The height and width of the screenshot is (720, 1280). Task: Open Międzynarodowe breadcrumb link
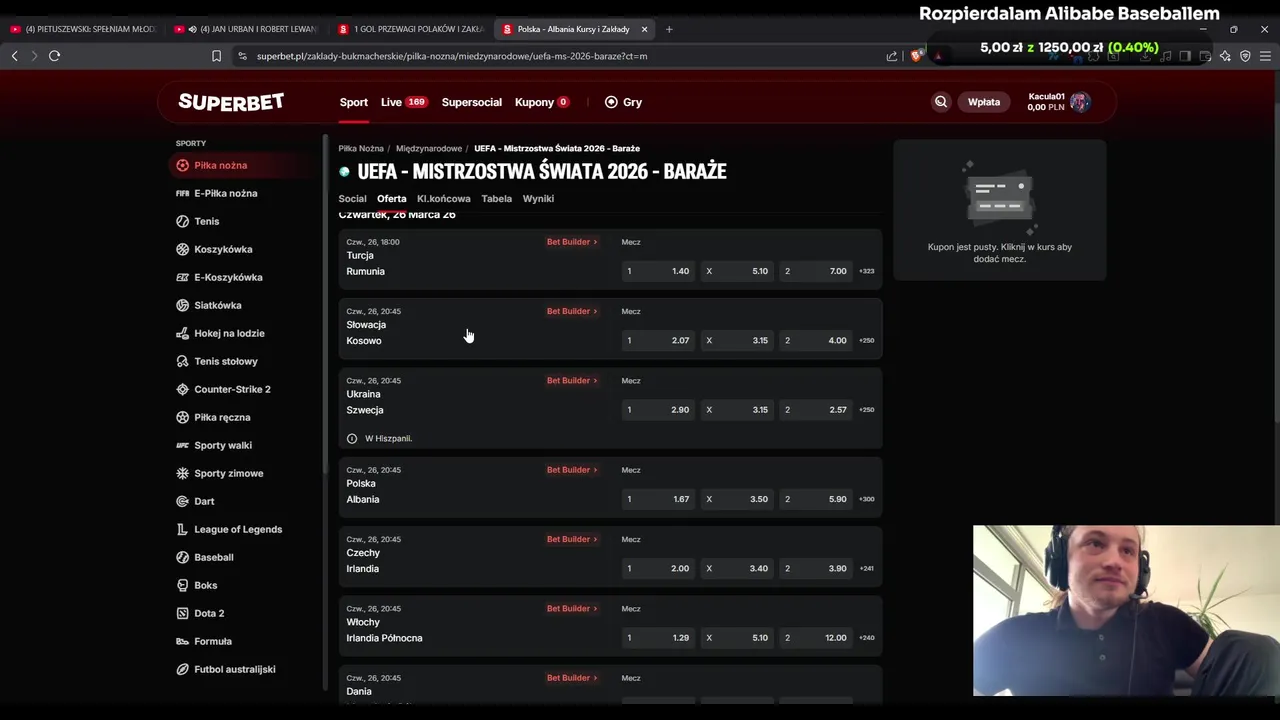pyautogui.click(x=429, y=148)
